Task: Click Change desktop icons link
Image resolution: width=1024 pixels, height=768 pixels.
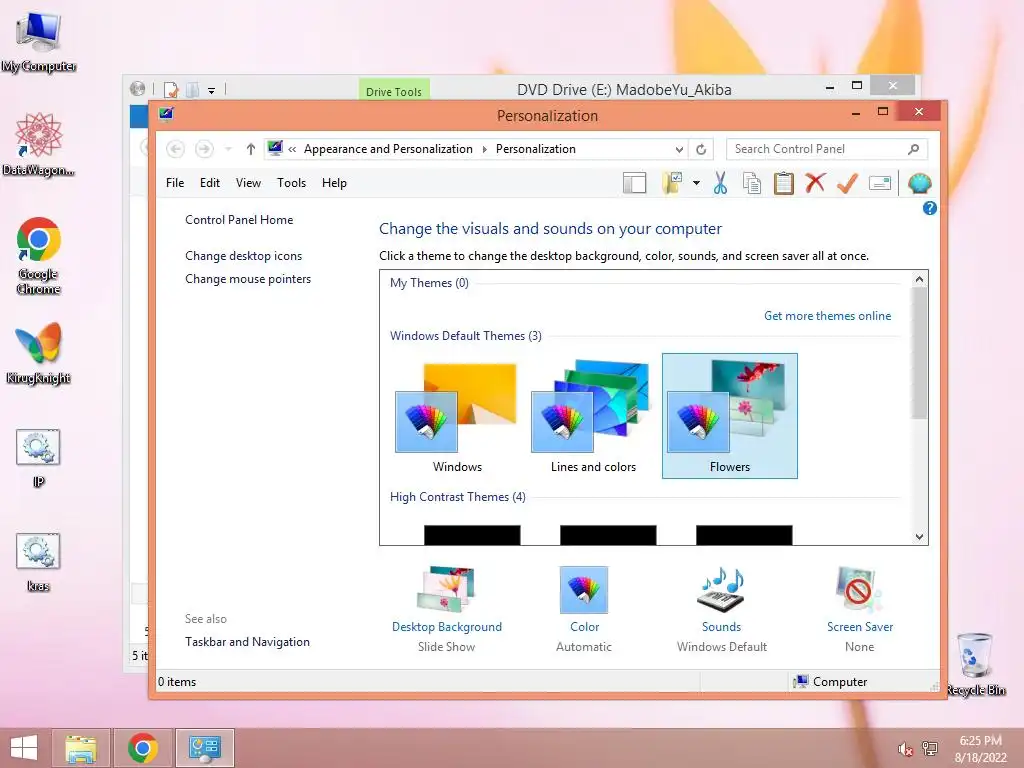Action: (x=244, y=256)
